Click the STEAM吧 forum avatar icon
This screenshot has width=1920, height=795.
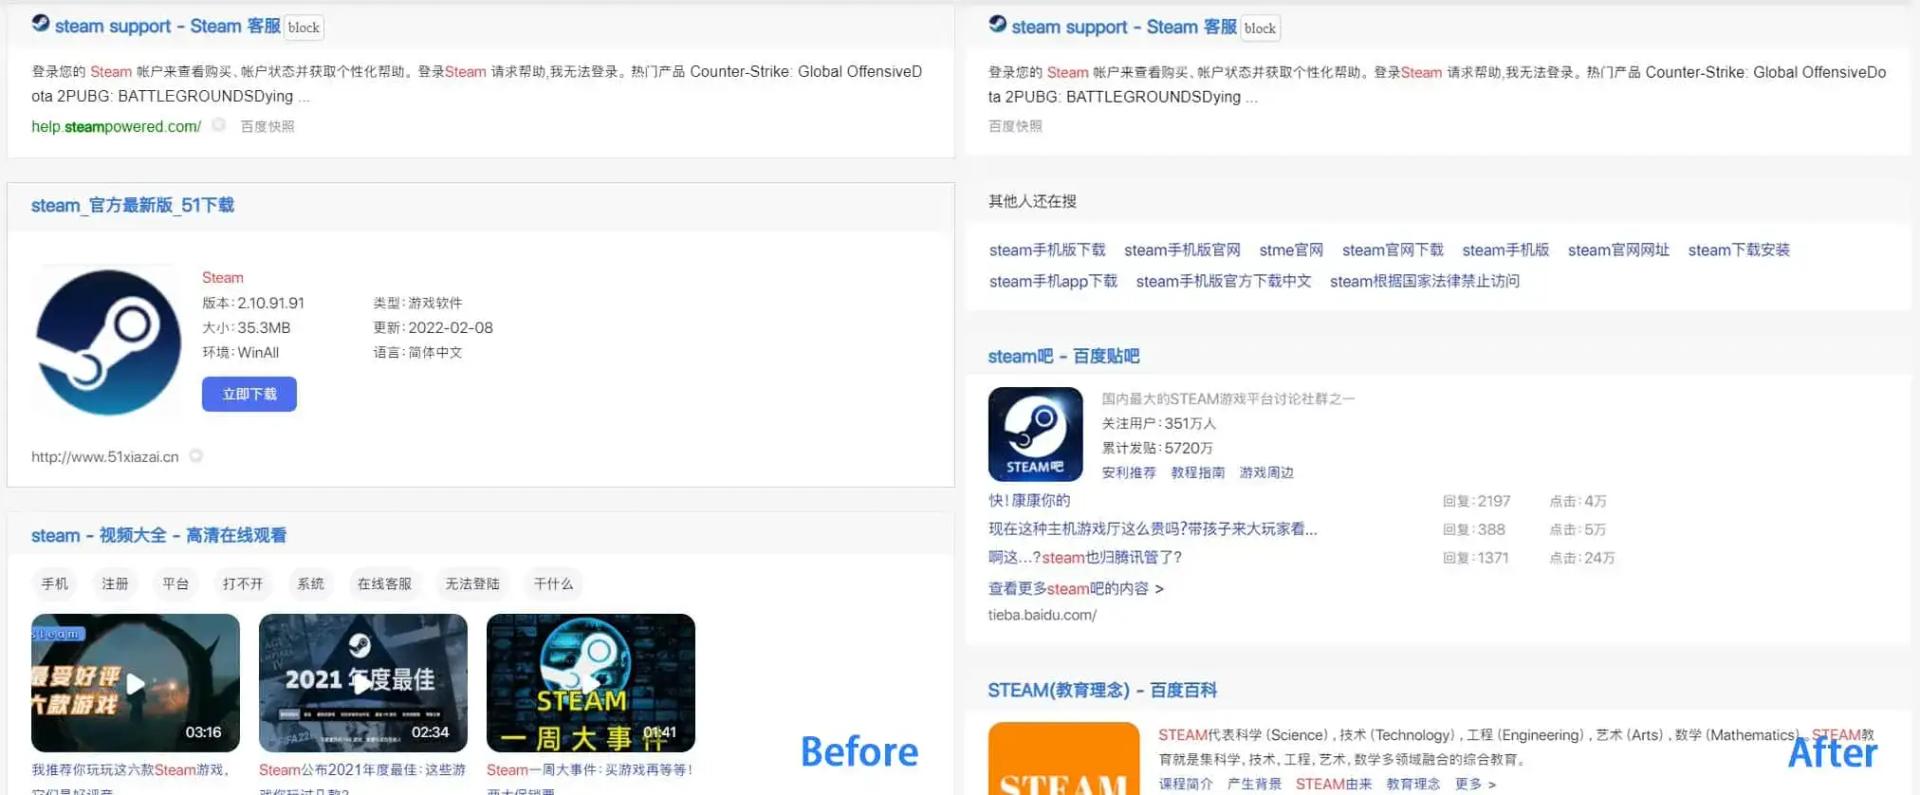point(1035,434)
